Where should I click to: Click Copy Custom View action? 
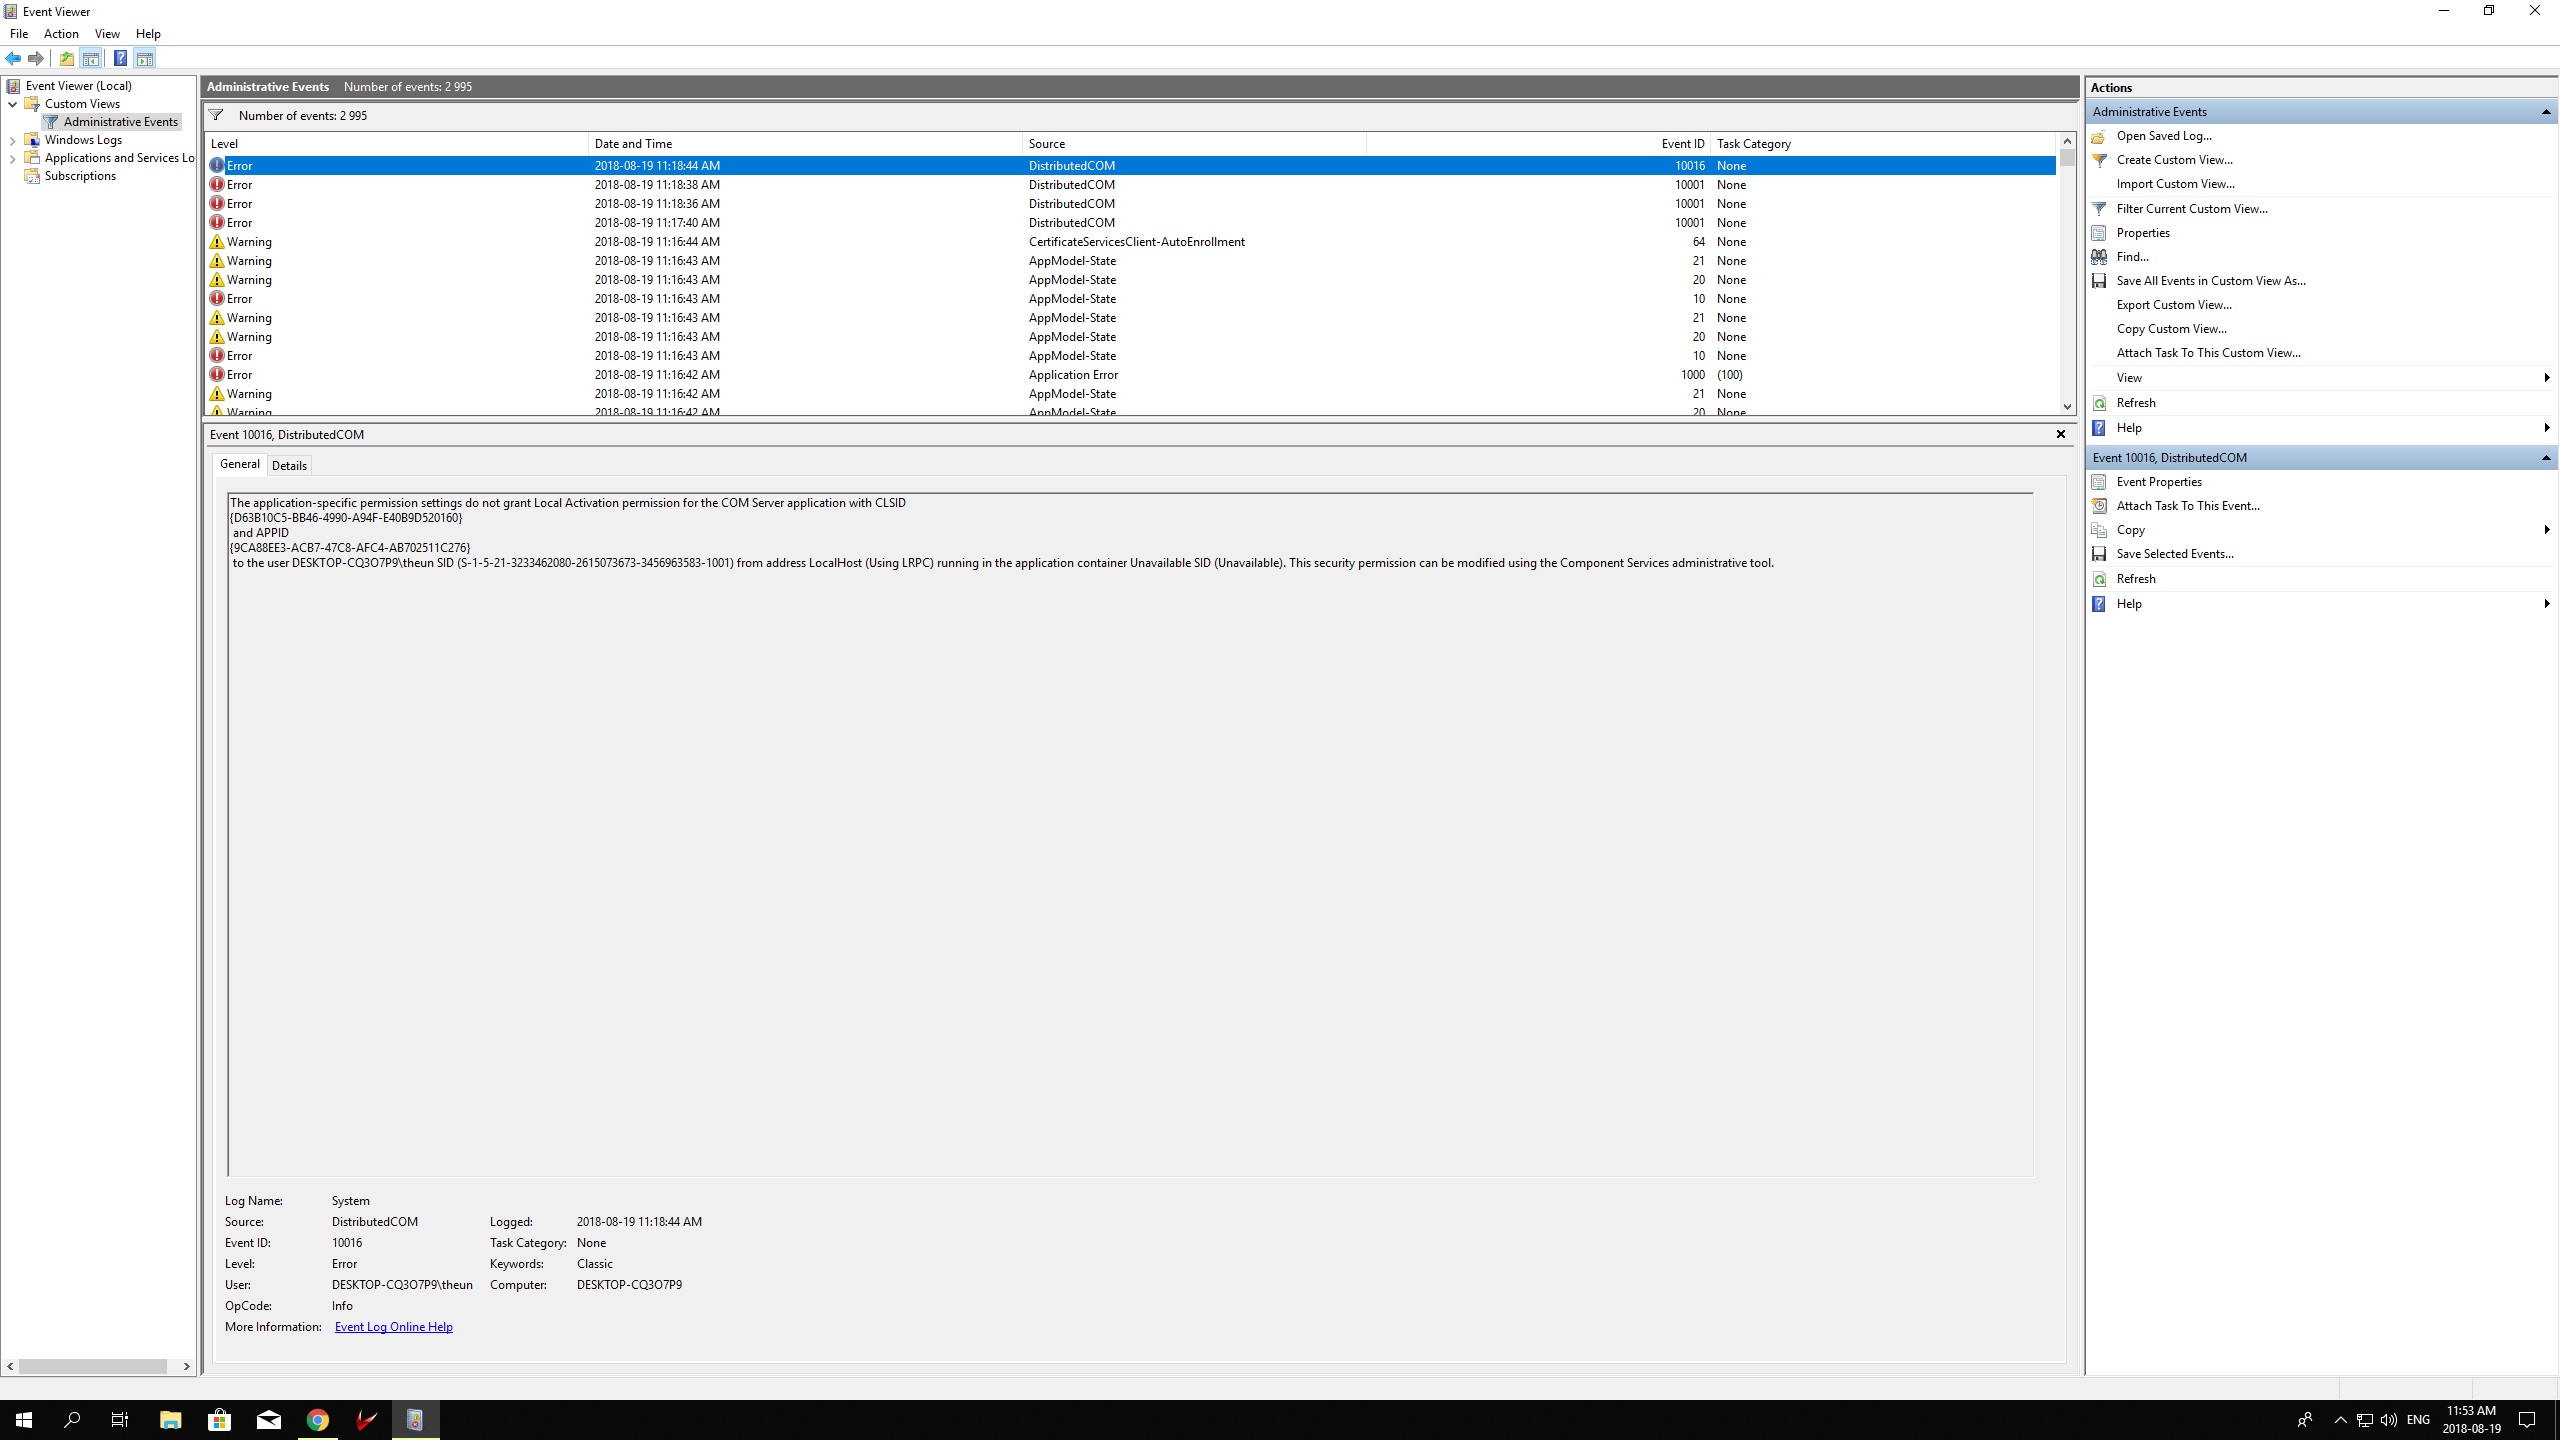click(x=2171, y=329)
